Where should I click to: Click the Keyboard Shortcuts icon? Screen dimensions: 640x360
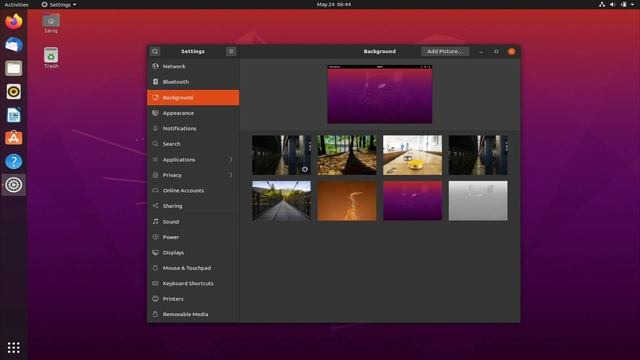[x=156, y=283]
